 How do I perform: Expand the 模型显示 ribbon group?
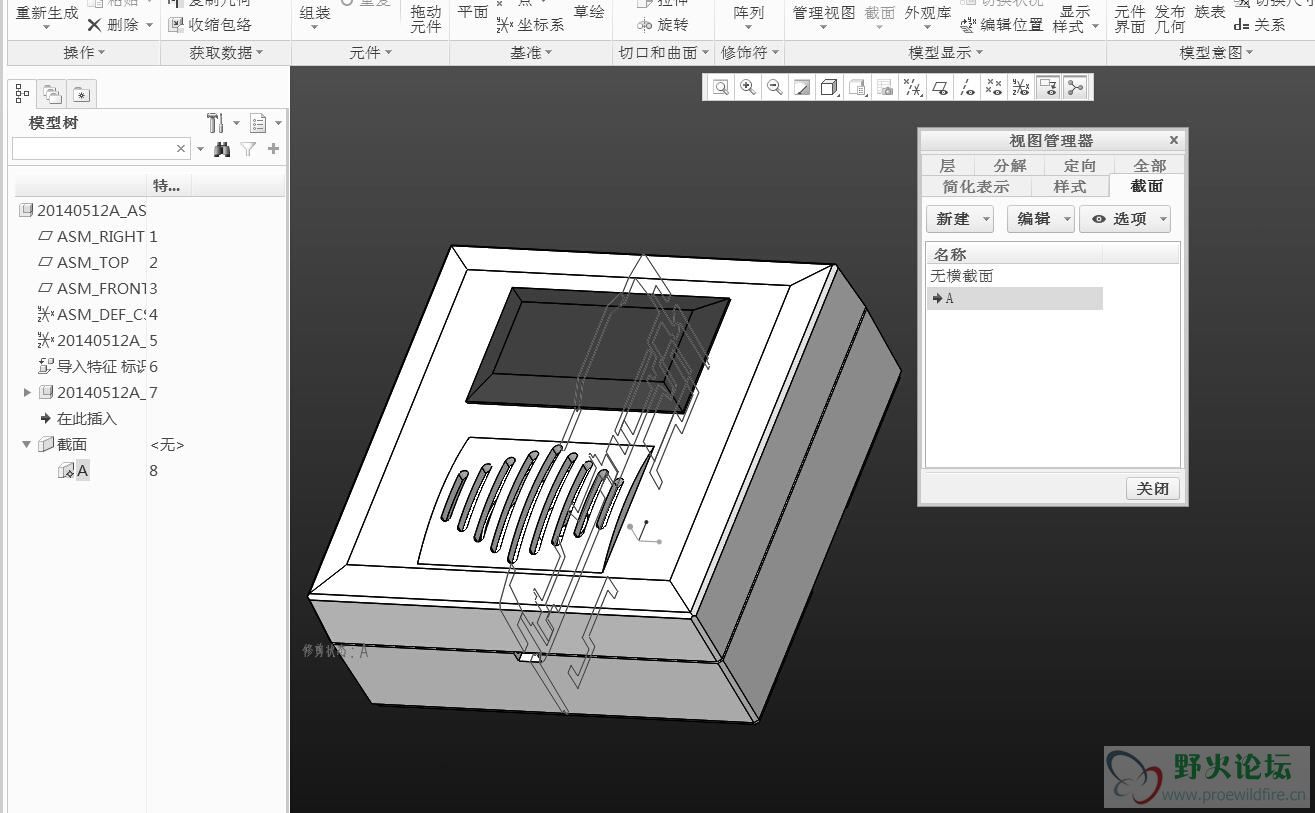point(945,52)
